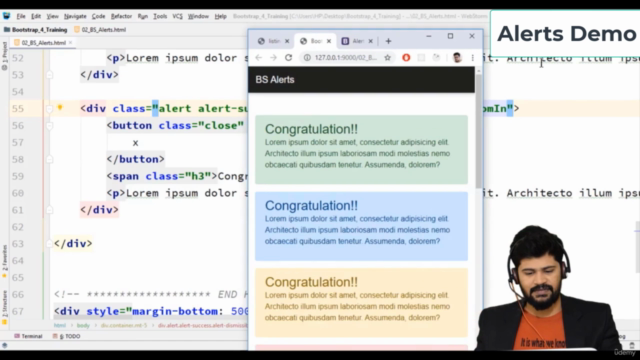Select 02_BS_Alerts.html in navigation bar
The image size is (640, 360).
100,30
